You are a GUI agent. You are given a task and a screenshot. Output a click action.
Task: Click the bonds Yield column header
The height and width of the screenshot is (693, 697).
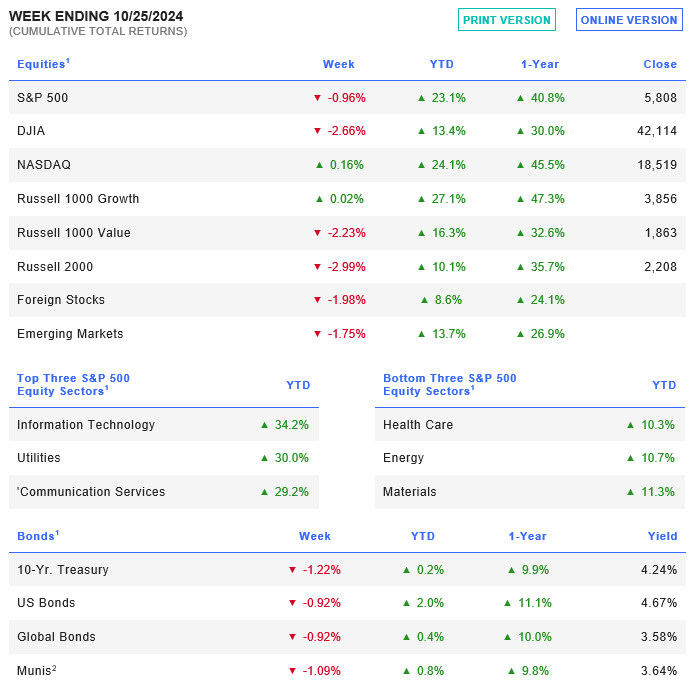[x=662, y=537]
